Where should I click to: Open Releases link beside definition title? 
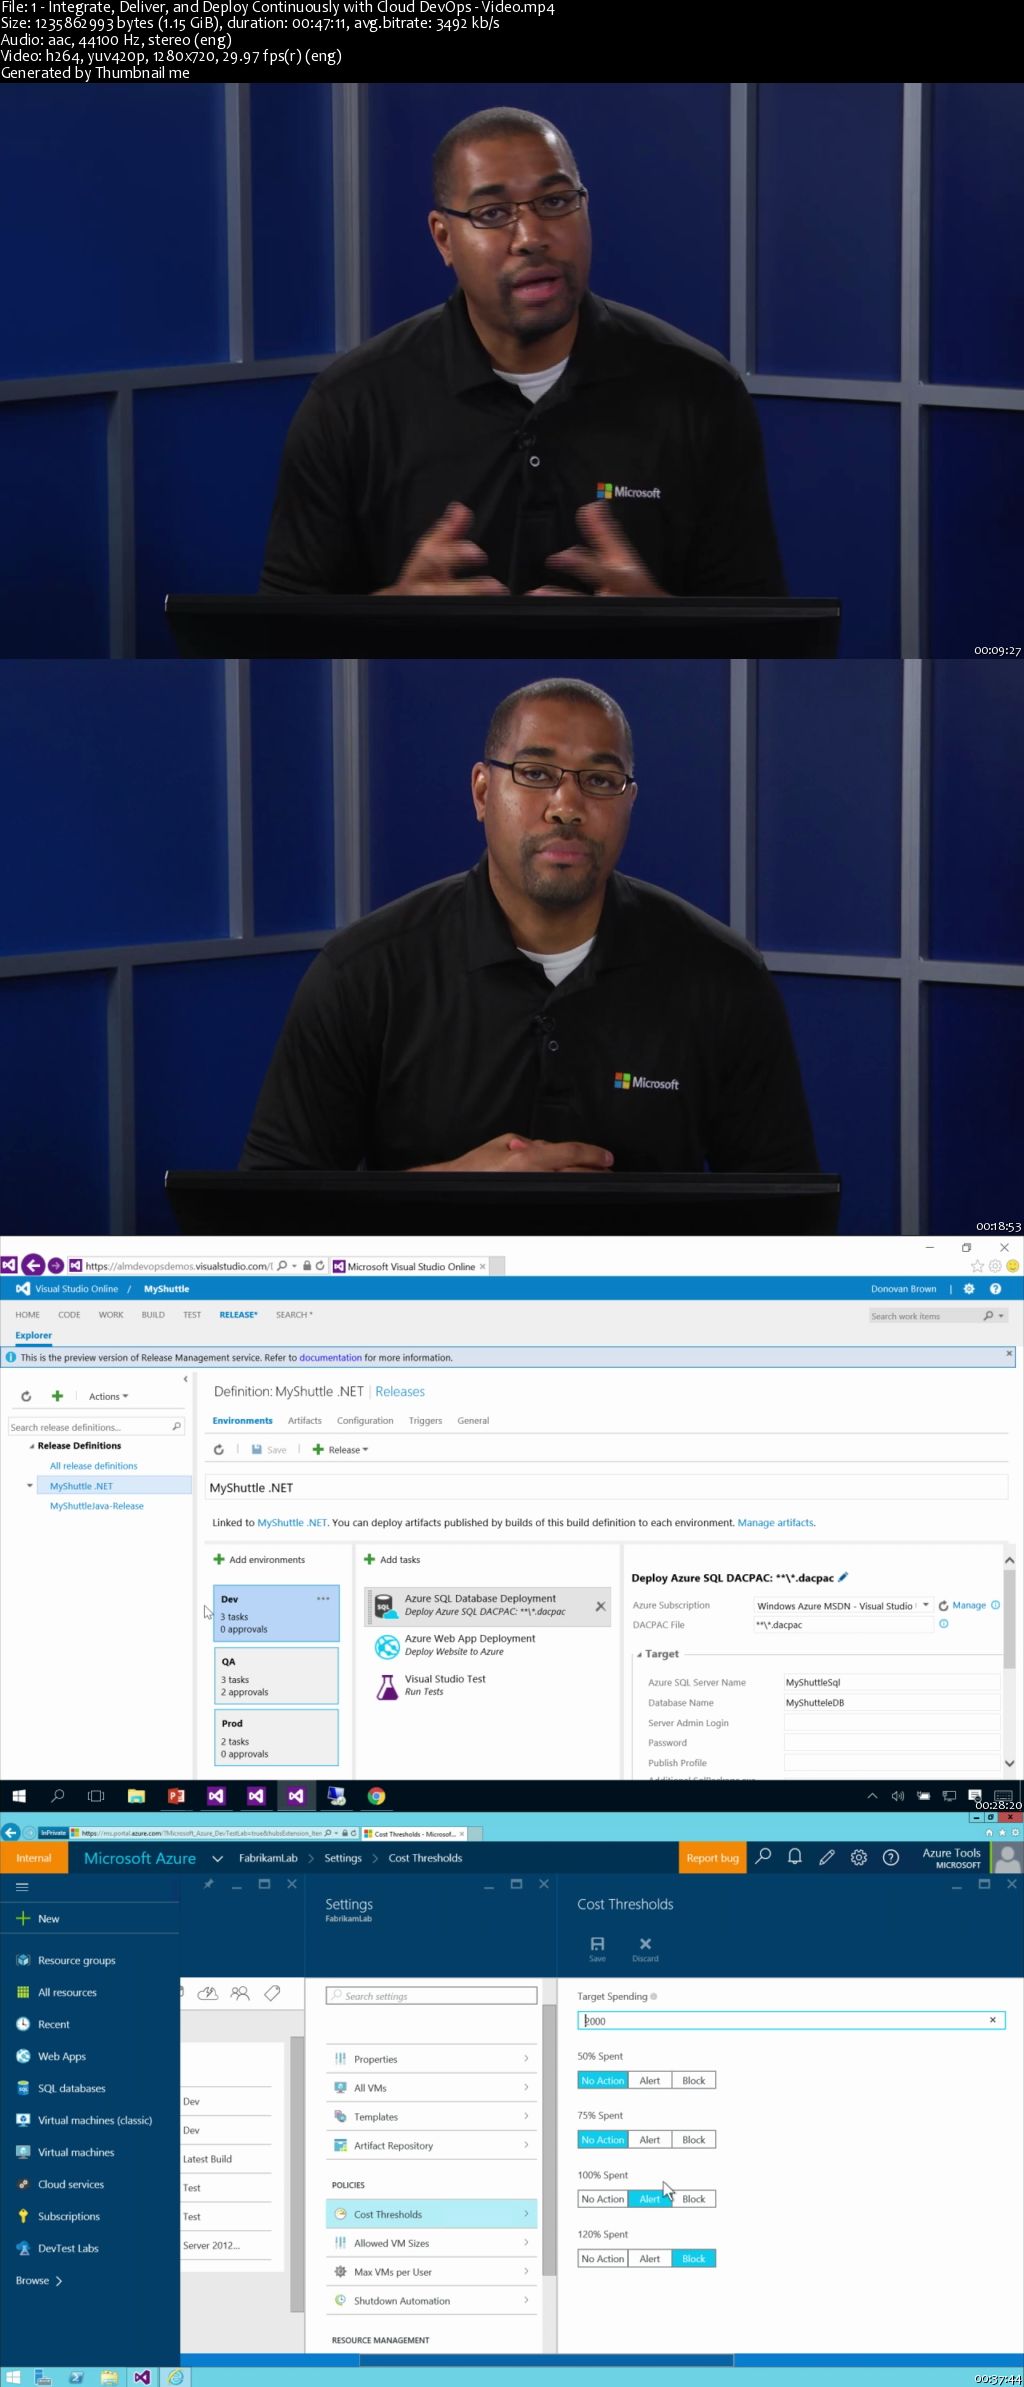[400, 1391]
